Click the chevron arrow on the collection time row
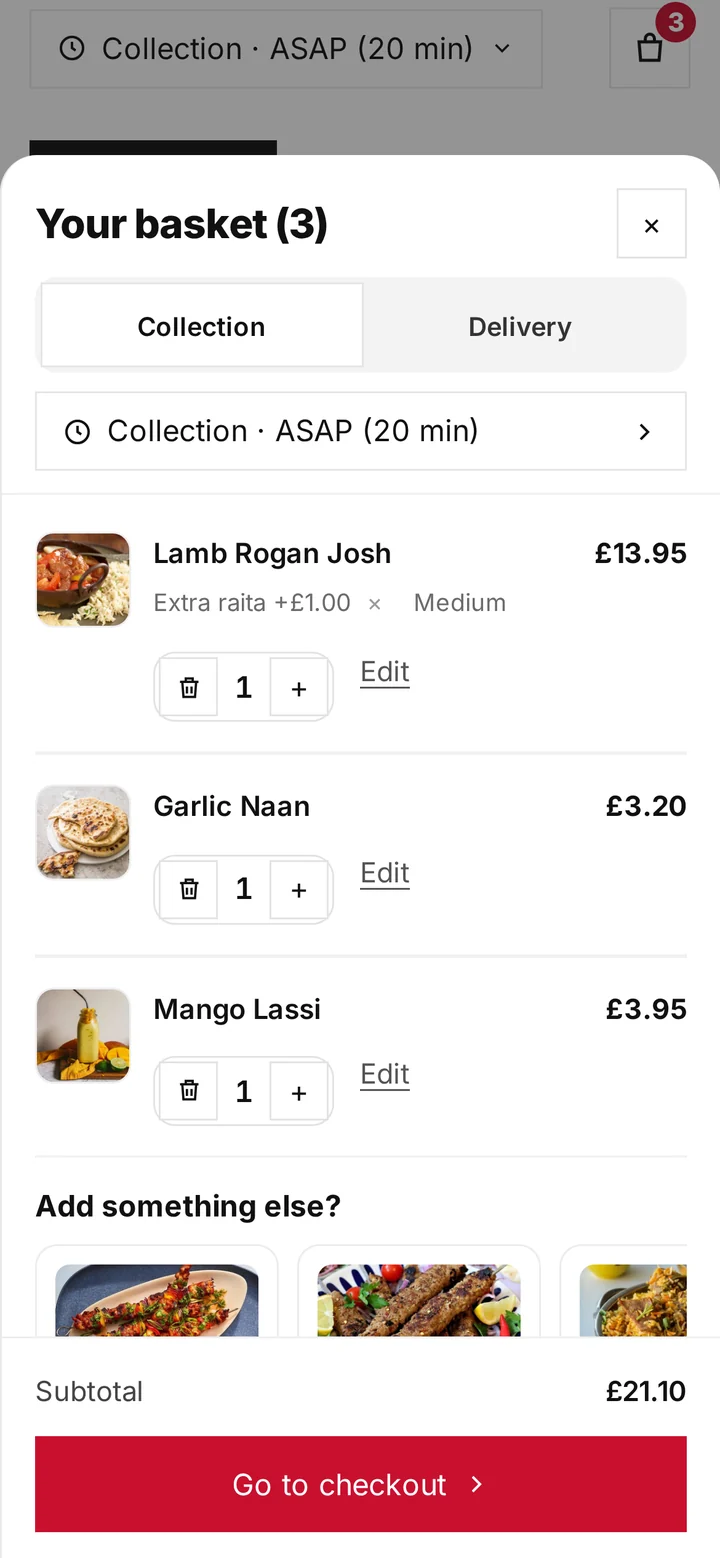The height and width of the screenshot is (1558, 720). pos(645,431)
